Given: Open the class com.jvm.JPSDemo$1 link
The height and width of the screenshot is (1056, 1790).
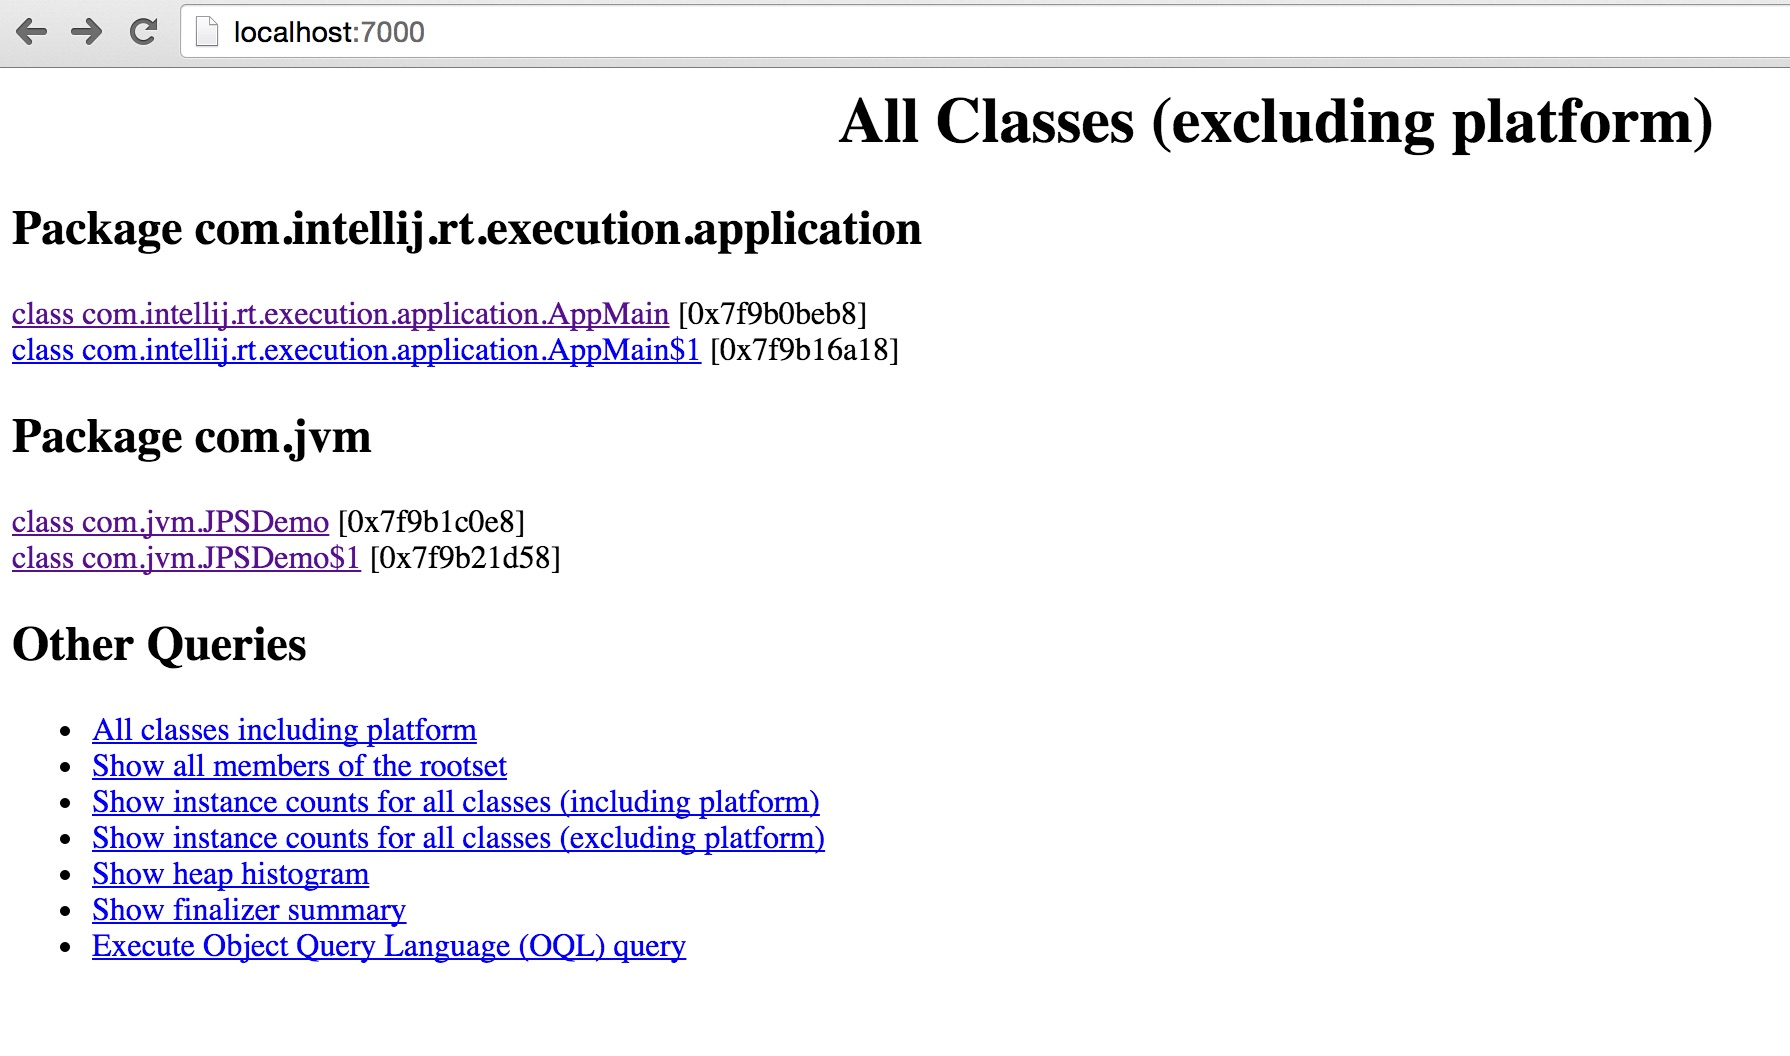Looking at the screenshot, I should pos(186,558).
